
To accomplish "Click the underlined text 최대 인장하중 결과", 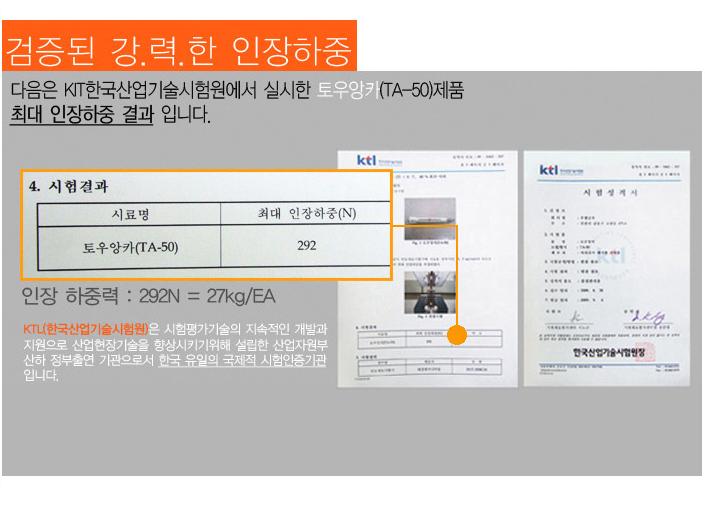I will point(82,114).
